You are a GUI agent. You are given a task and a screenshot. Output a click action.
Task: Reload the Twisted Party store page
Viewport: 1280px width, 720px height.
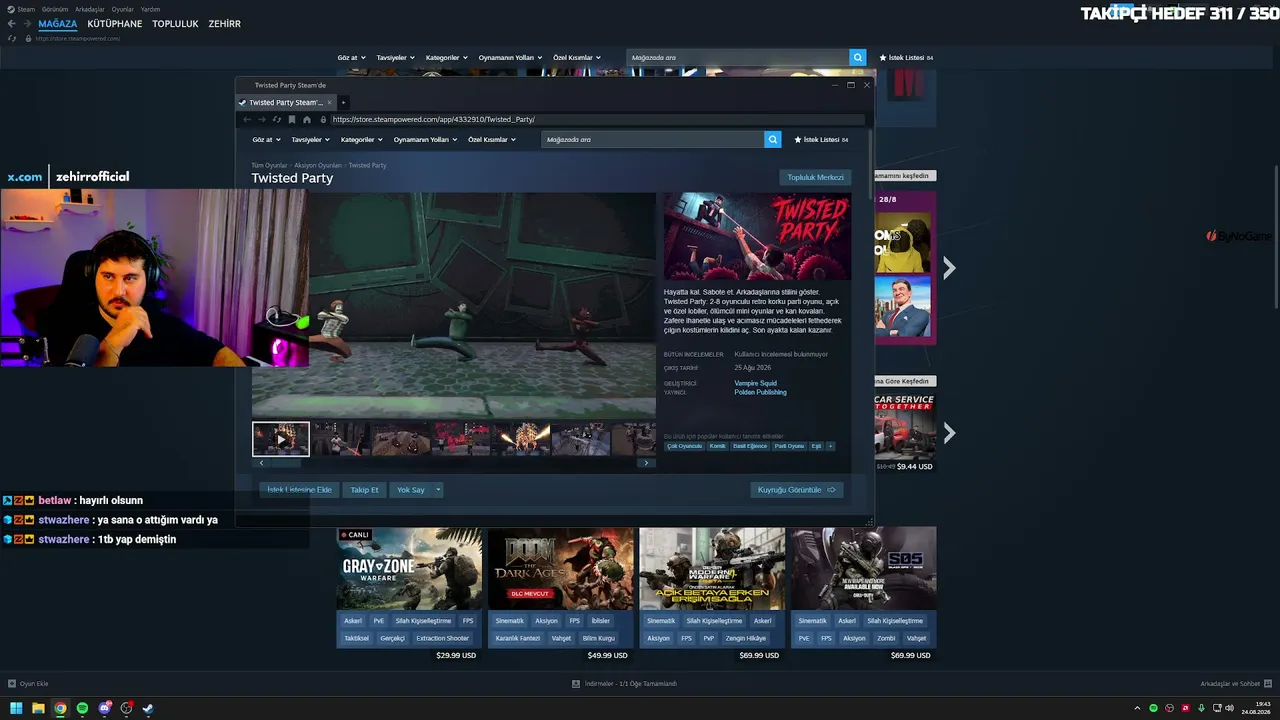(277, 120)
